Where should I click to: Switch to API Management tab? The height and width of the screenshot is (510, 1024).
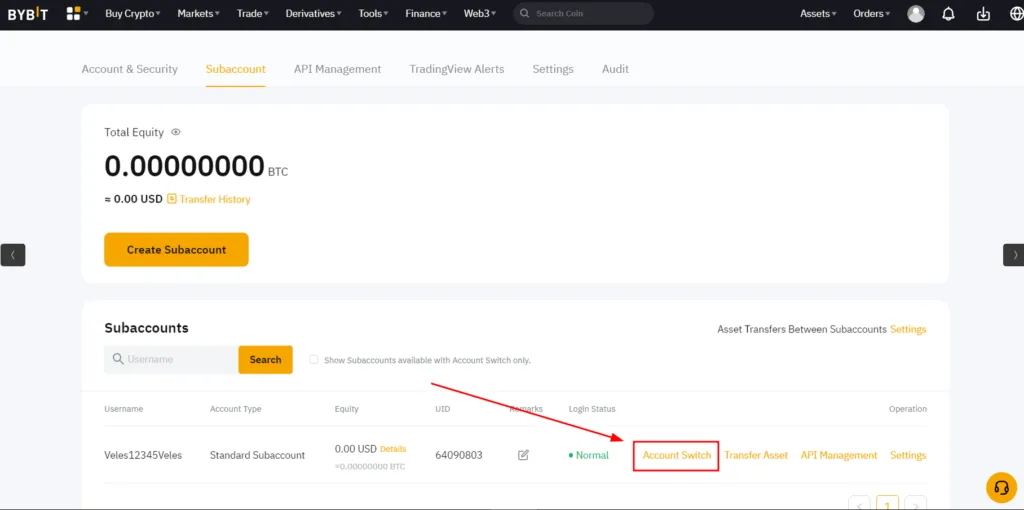coord(337,69)
